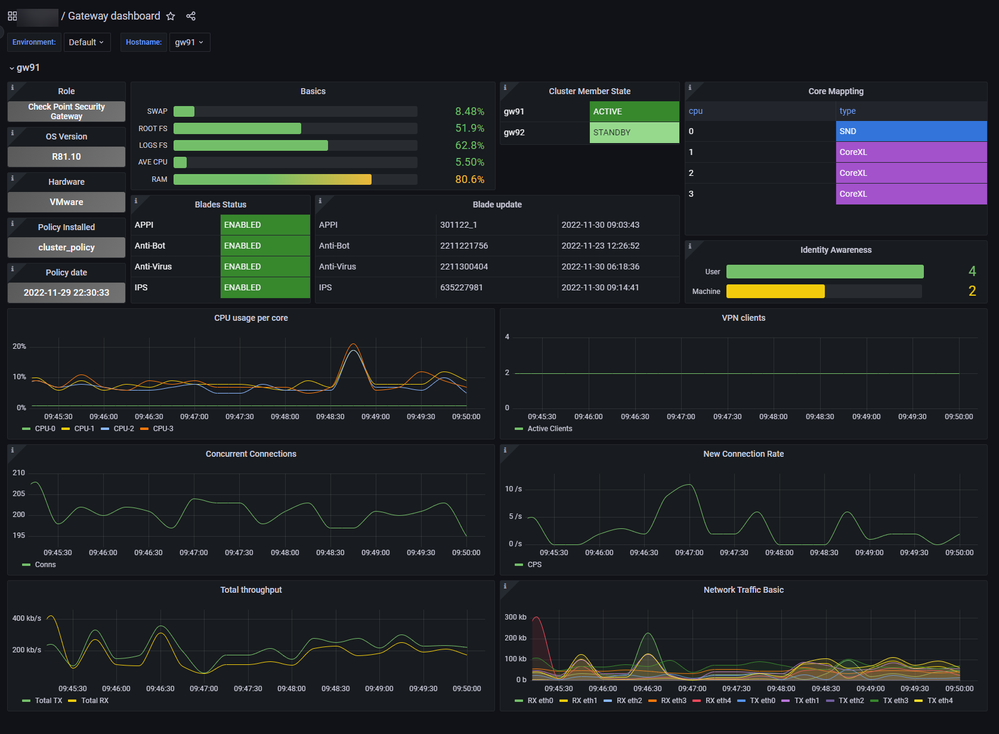This screenshot has width=999, height=734.
Task: Show info for Blades Status panel
Action: pyautogui.click(x=135, y=201)
